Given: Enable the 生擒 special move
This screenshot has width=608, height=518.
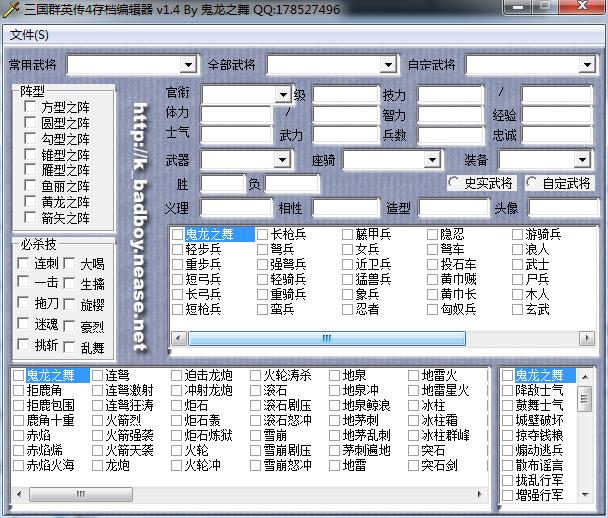Looking at the screenshot, I should 69,283.
